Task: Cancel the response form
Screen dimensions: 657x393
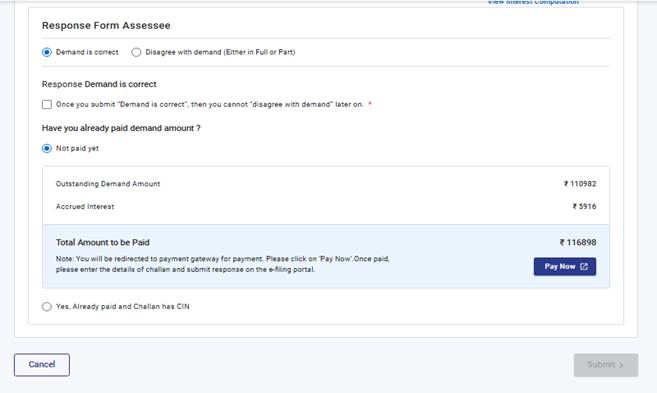Action: tap(42, 365)
